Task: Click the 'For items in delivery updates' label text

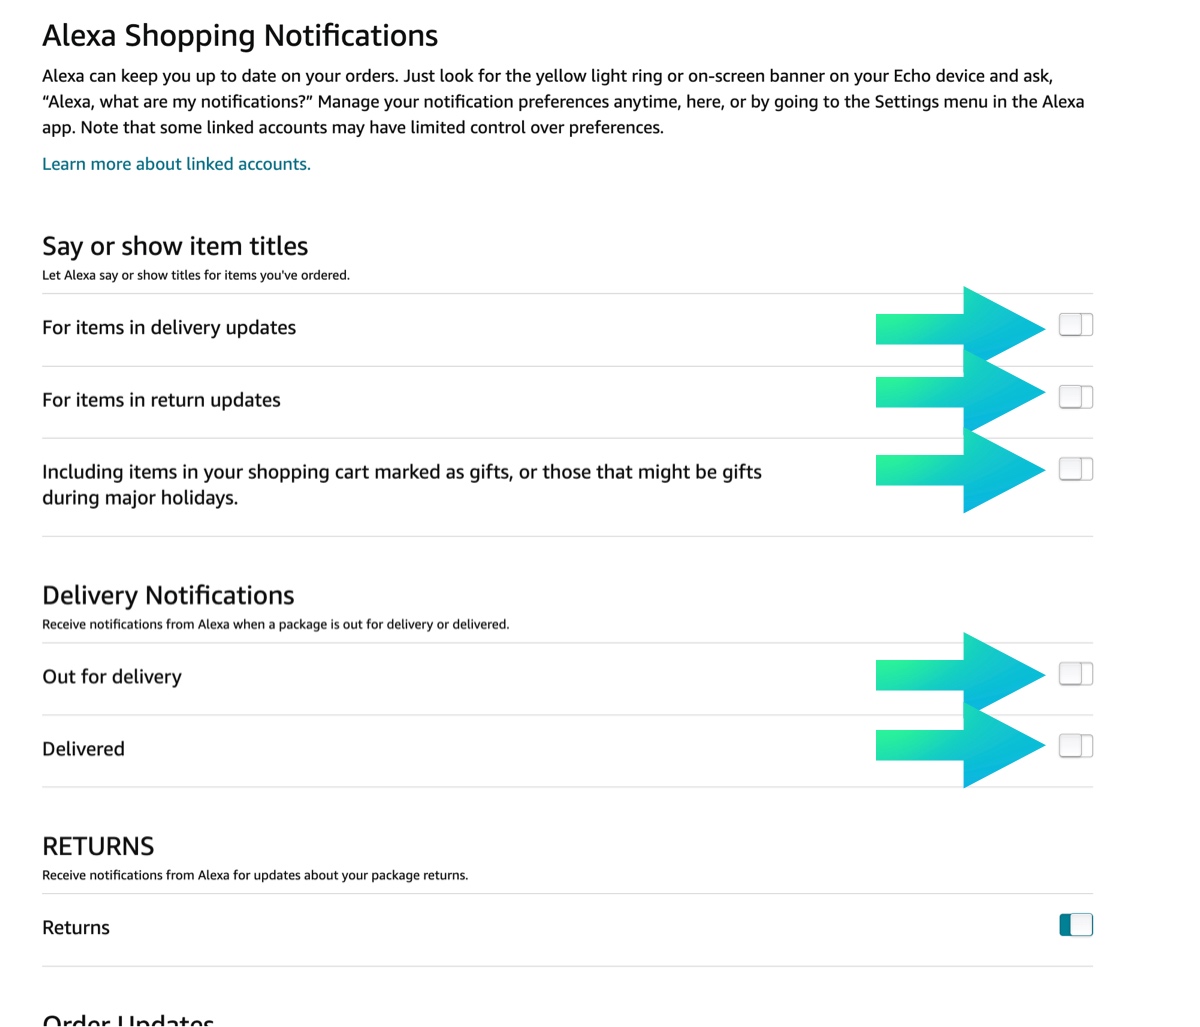Action: click(x=169, y=328)
